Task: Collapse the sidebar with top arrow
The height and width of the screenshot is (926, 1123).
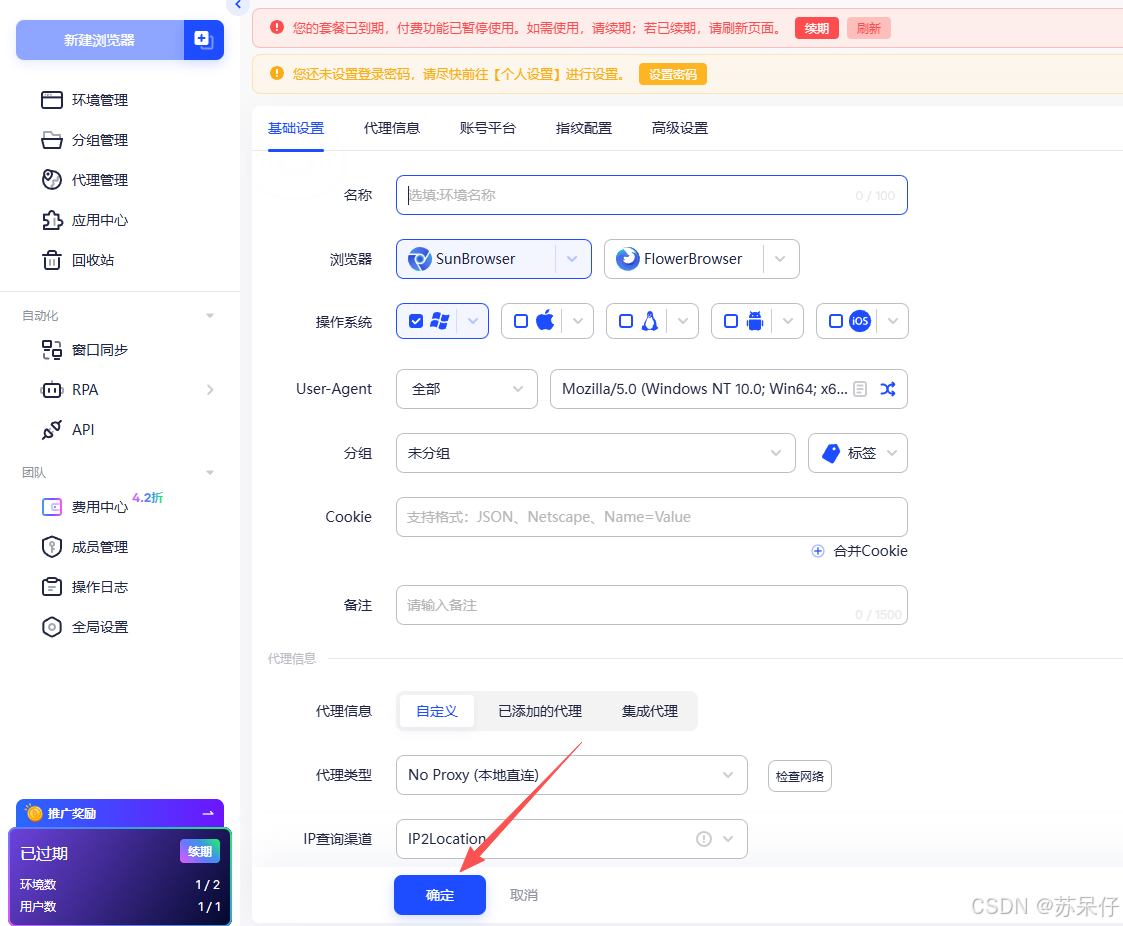Action: click(238, 5)
